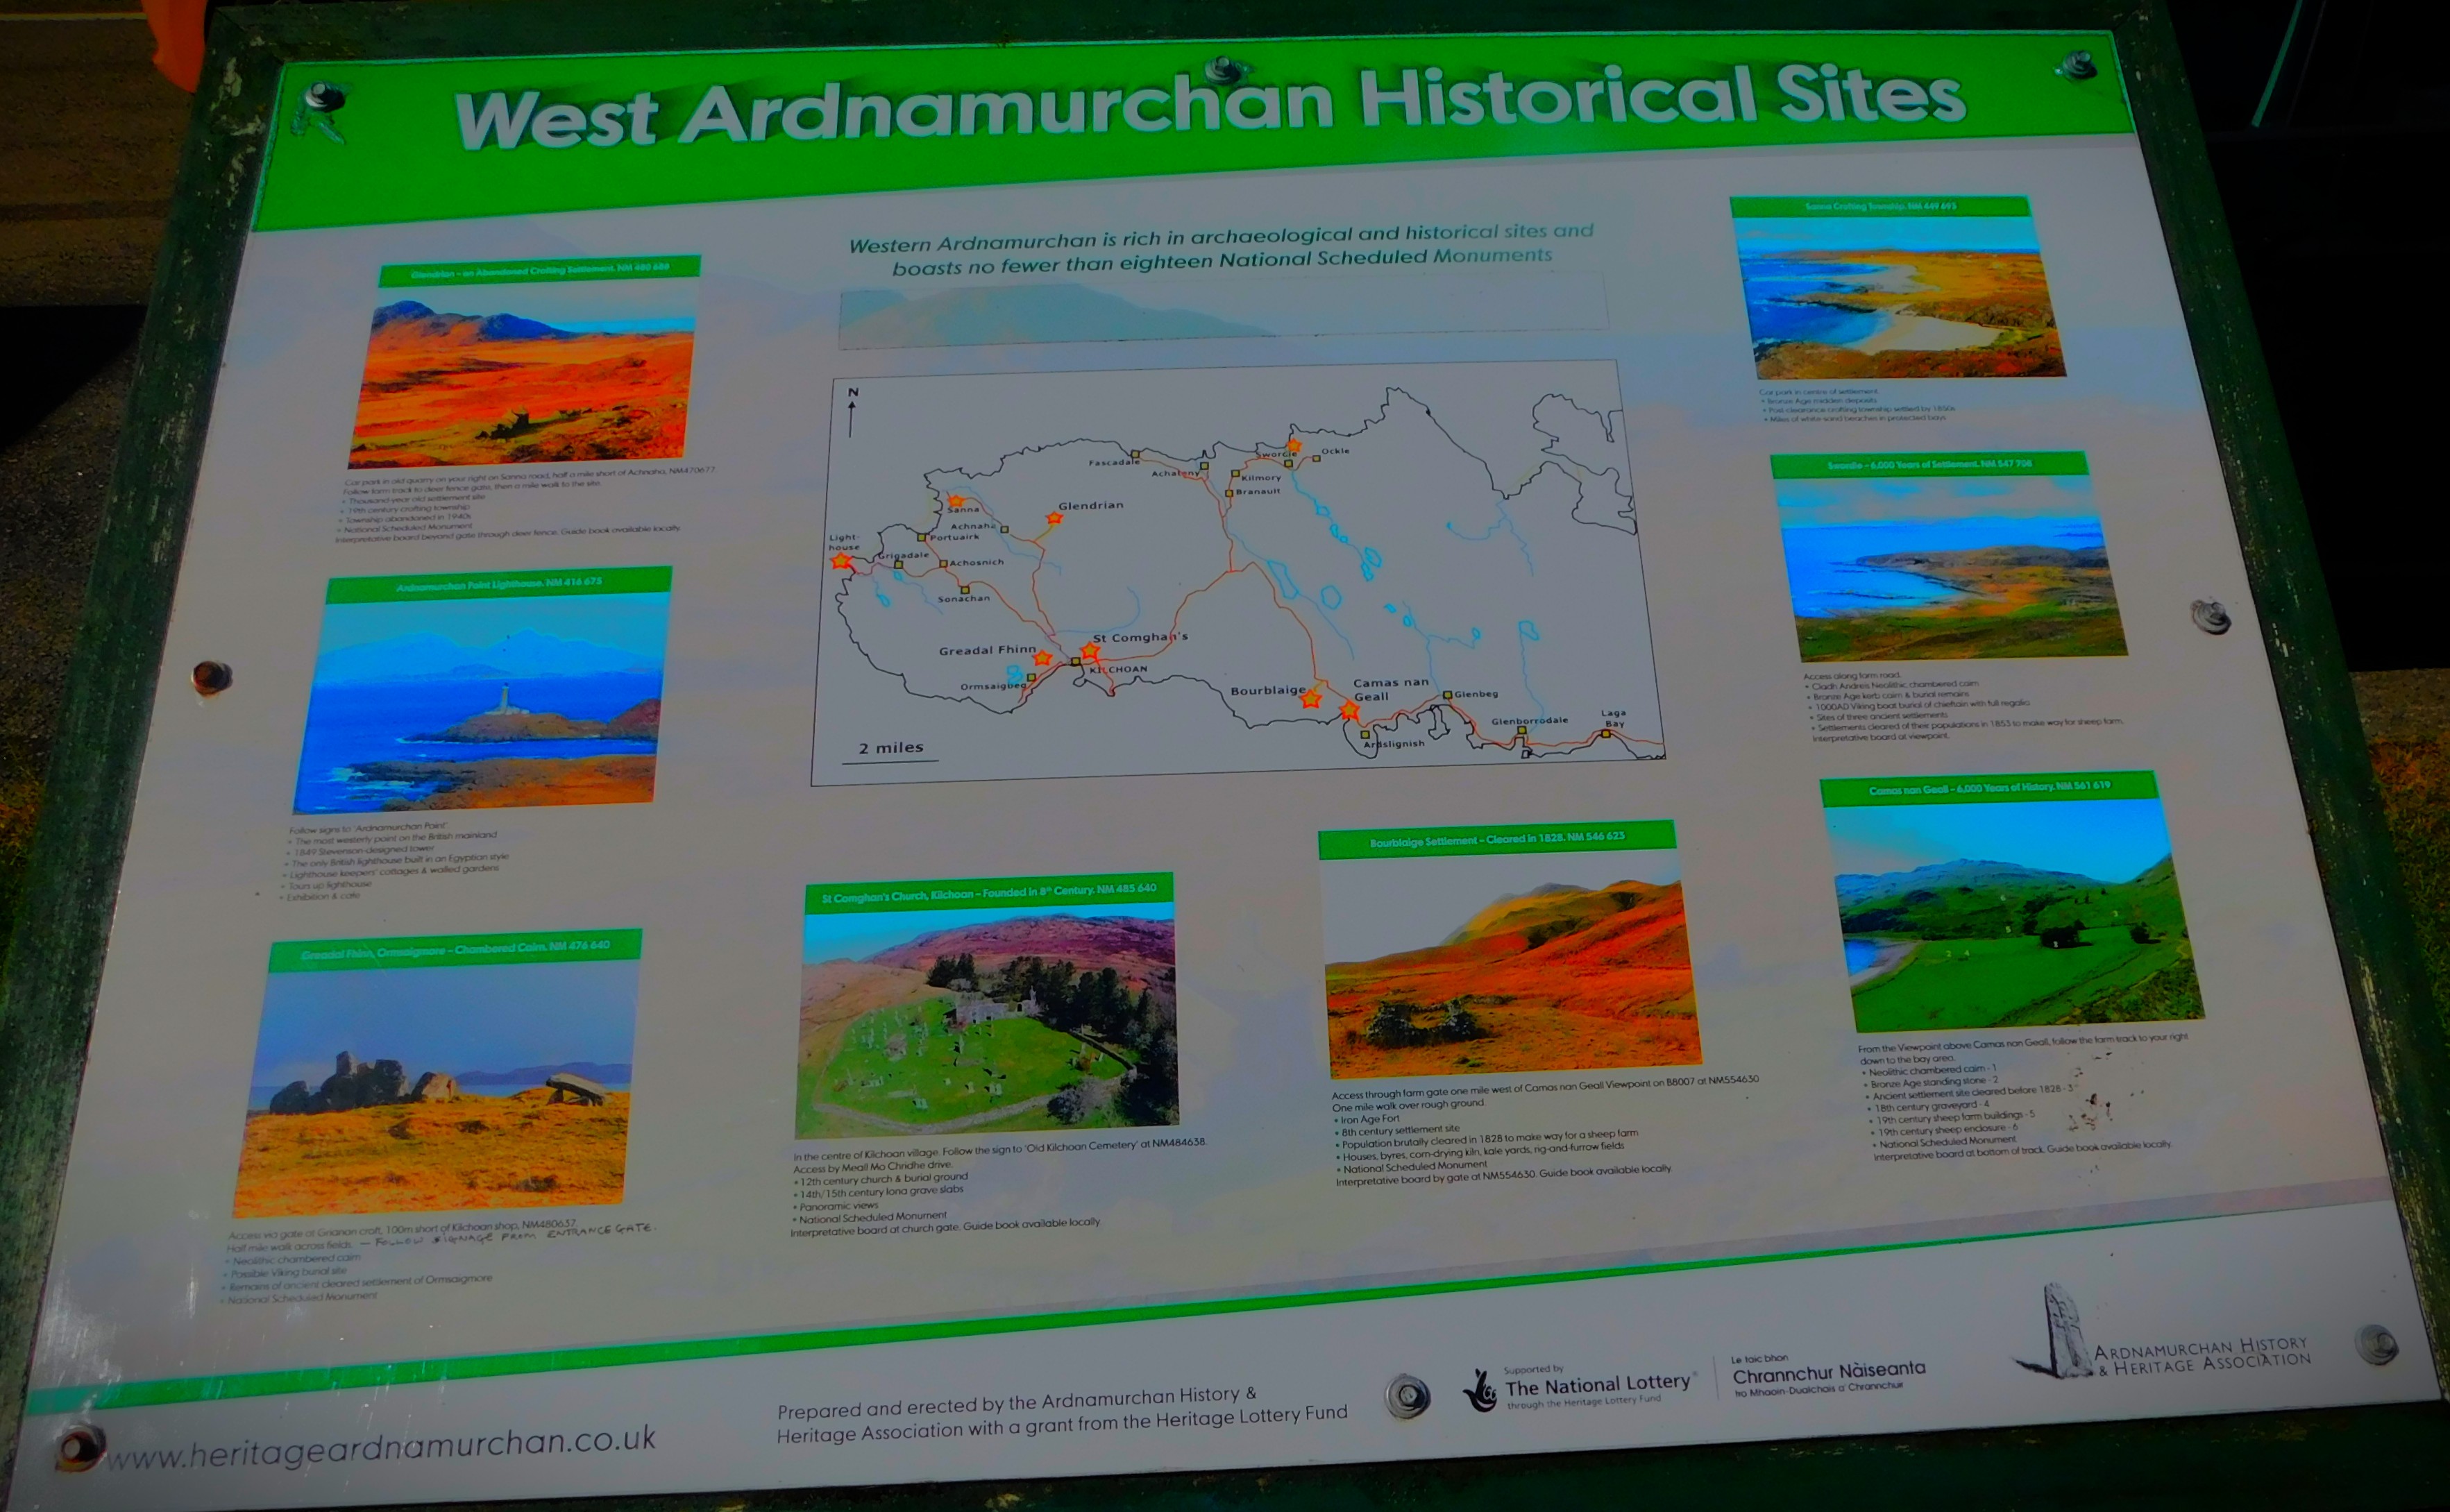The width and height of the screenshot is (2450, 1512).
Task: Open the Greadal Fhinn chambered cairn photo
Action: tap(436, 1086)
